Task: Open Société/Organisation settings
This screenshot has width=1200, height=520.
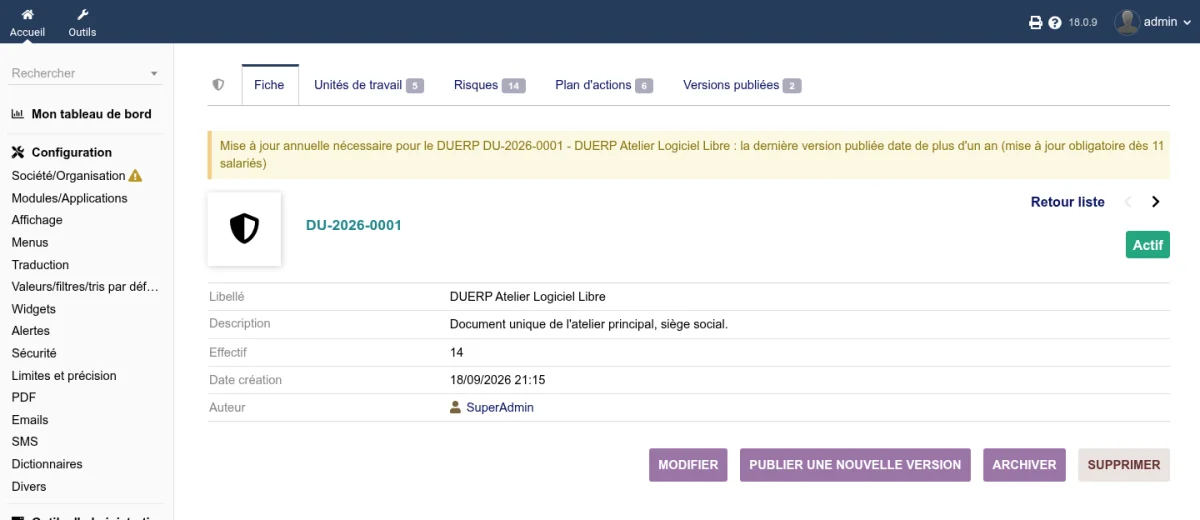Action: click(x=68, y=176)
